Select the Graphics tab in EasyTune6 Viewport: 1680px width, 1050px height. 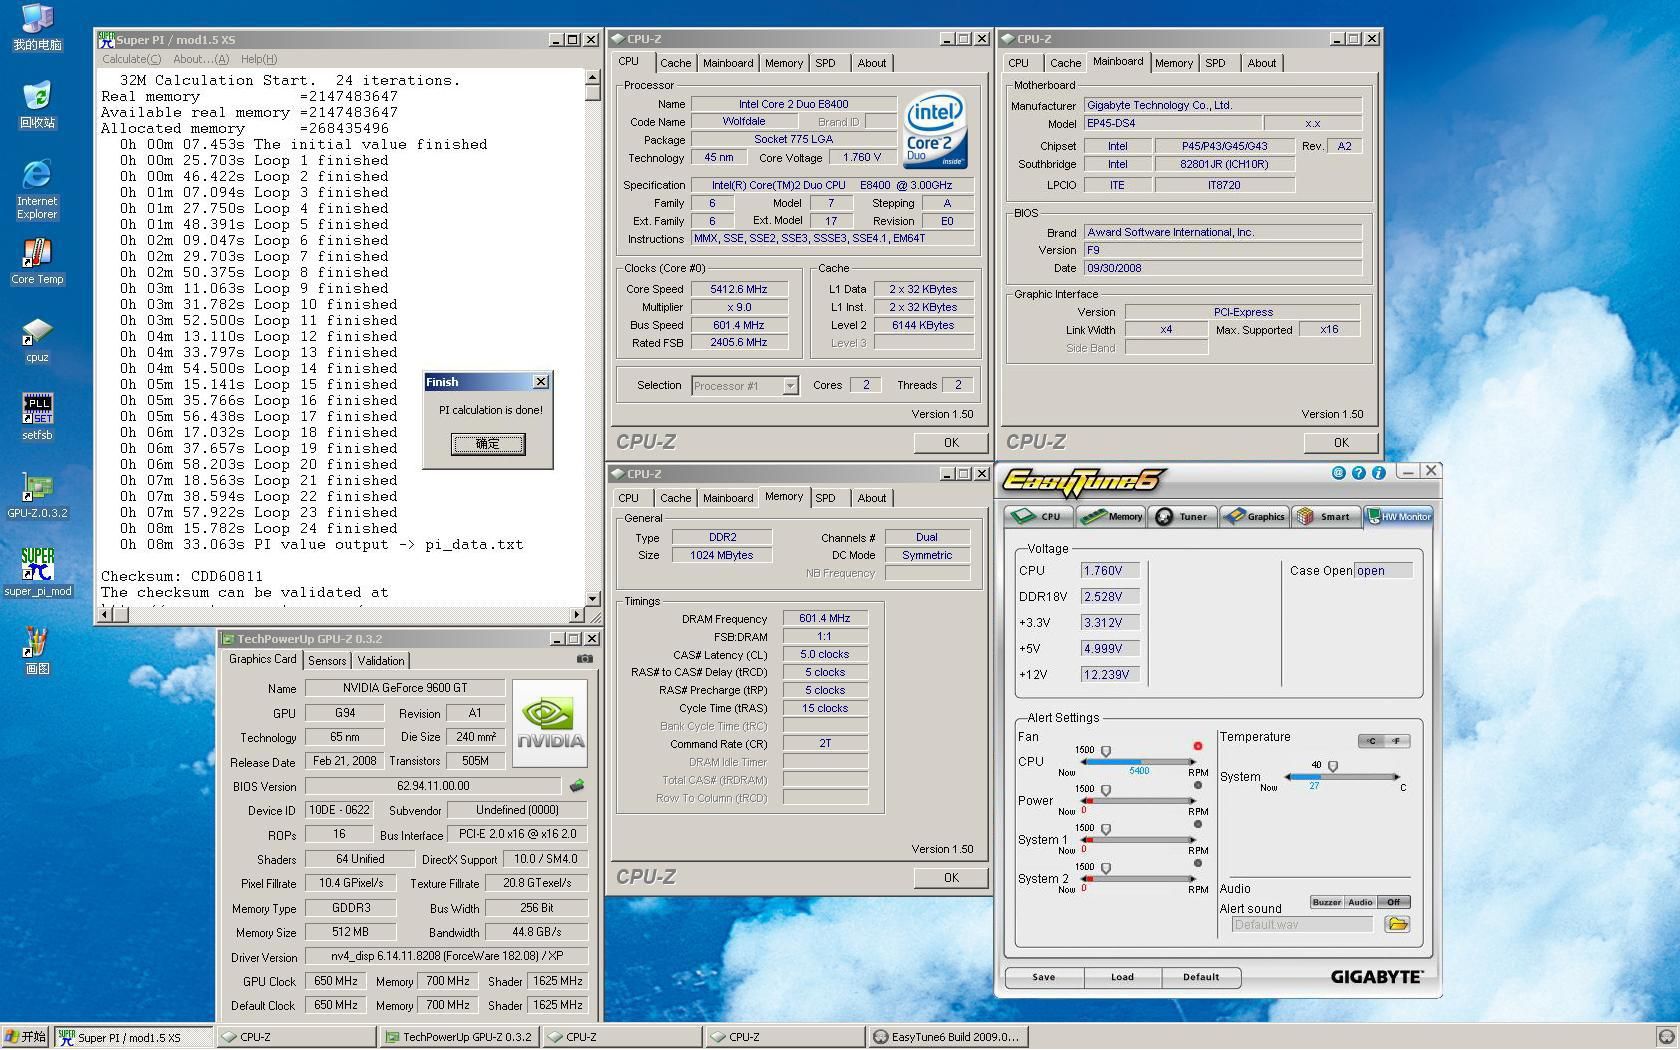[x=1254, y=517]
